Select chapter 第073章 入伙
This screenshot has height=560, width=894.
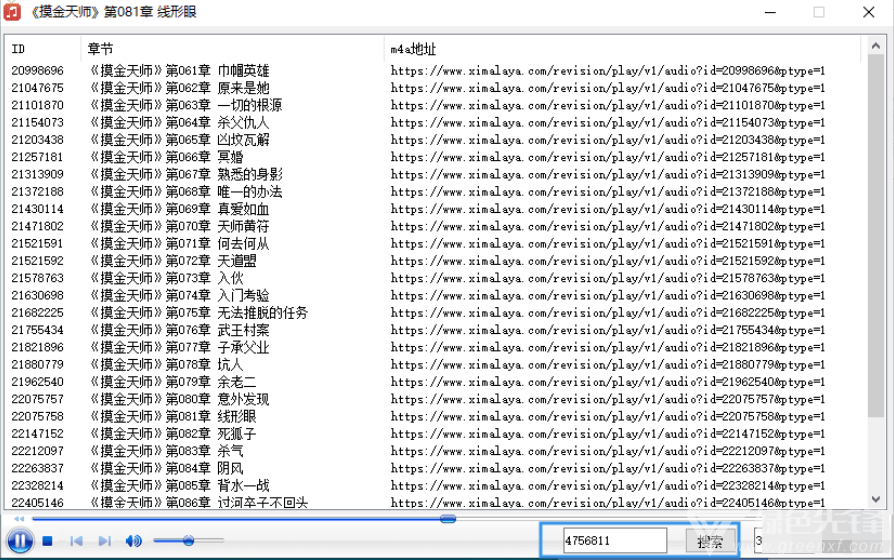[x=166, y=278]
